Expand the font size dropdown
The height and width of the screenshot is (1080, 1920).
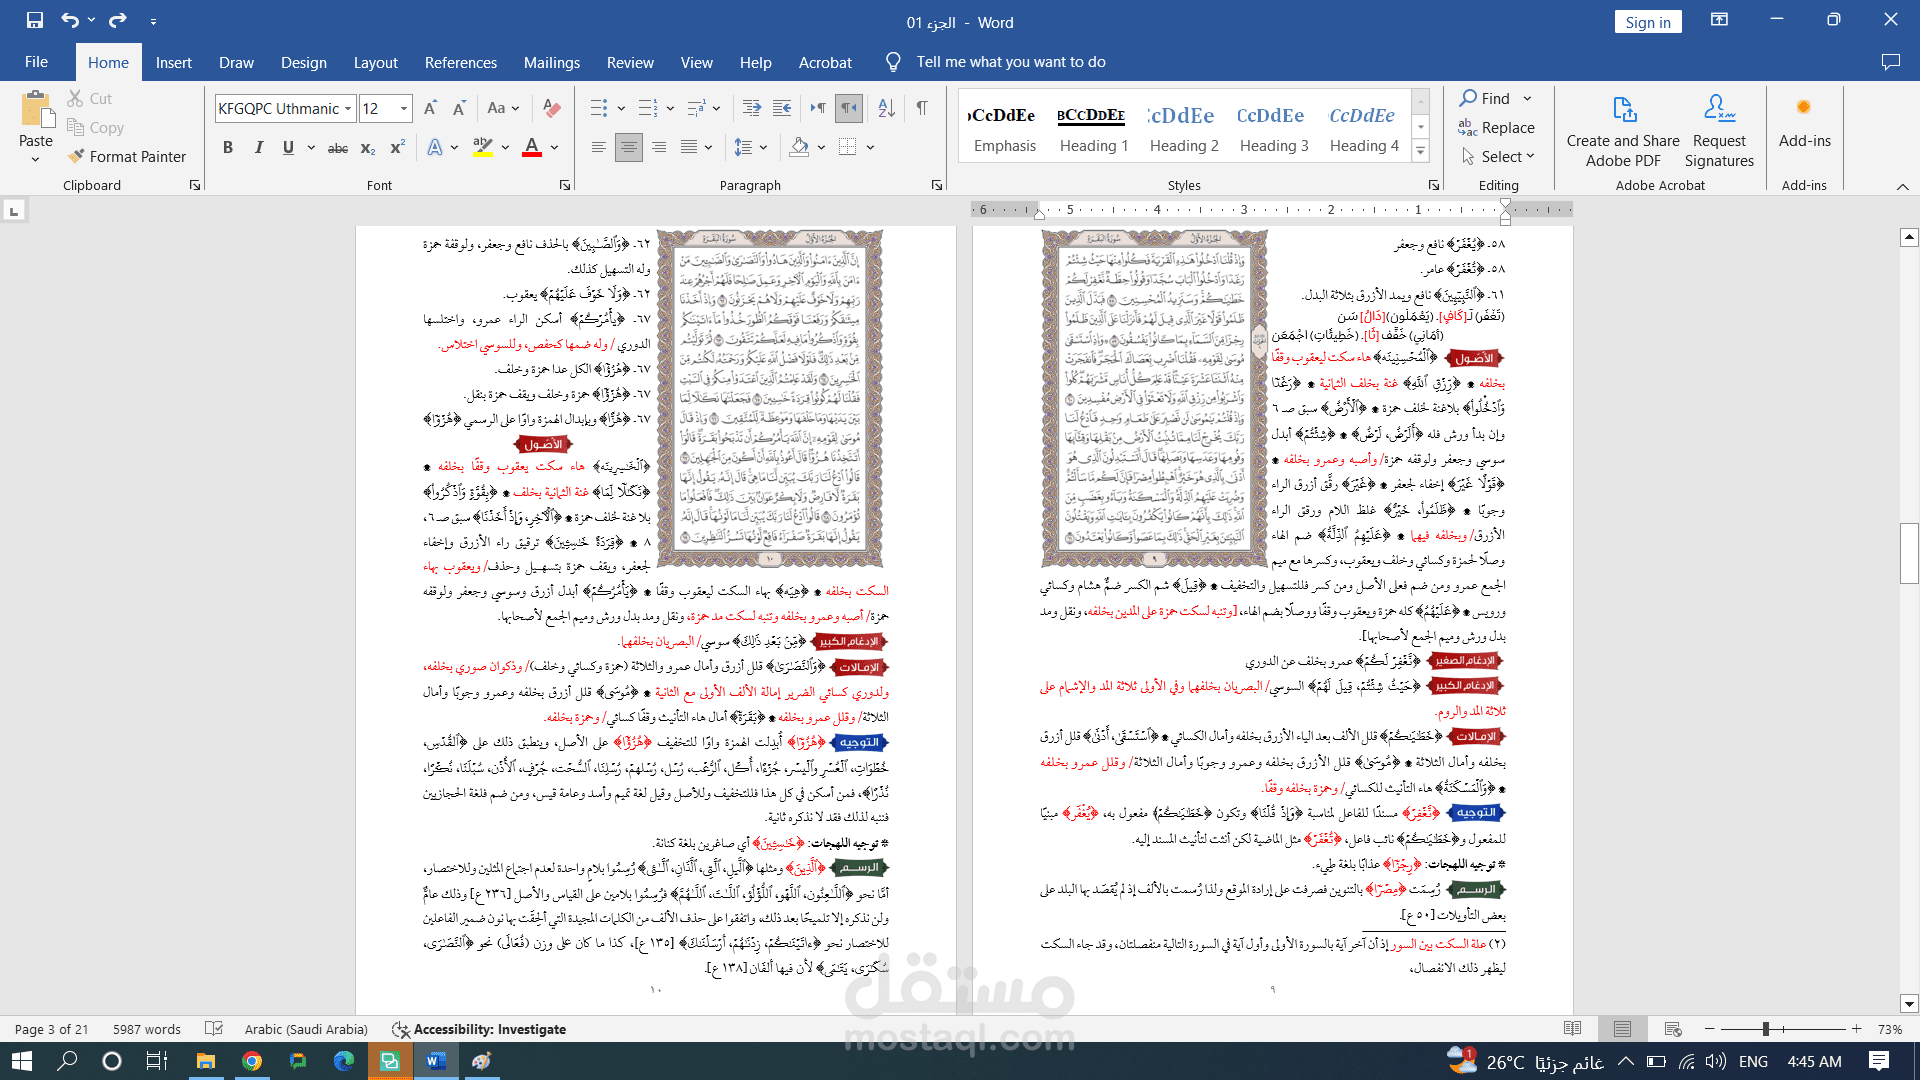[404, 108]
